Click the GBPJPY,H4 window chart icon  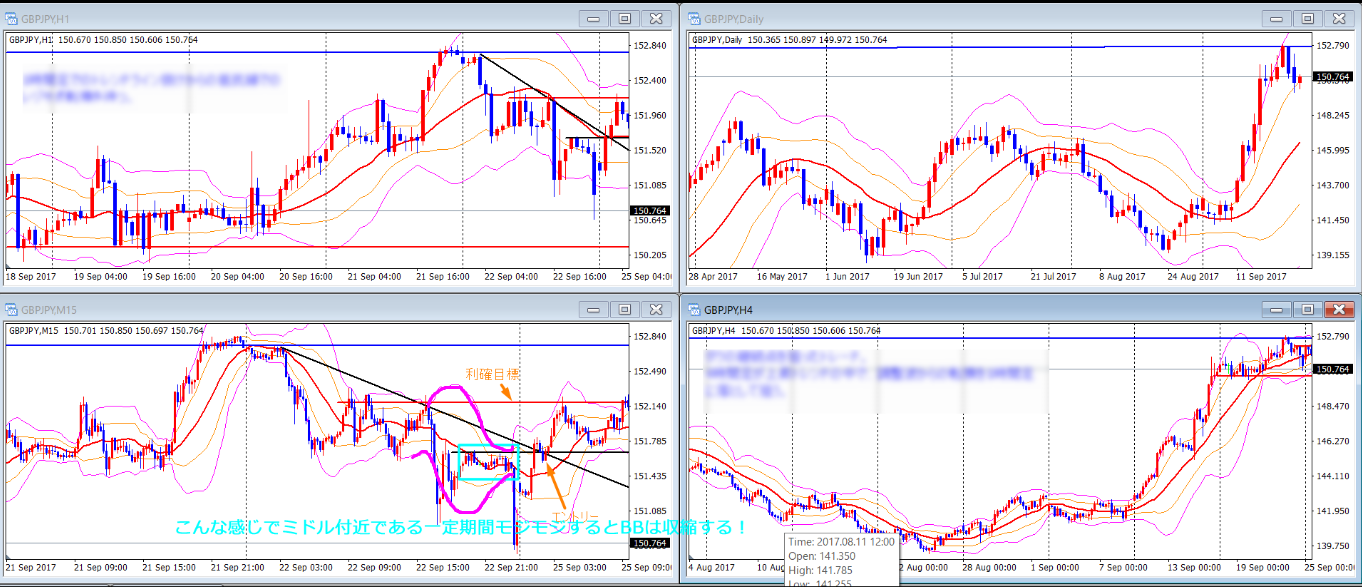pyautogui.click(x=694, y=309)
